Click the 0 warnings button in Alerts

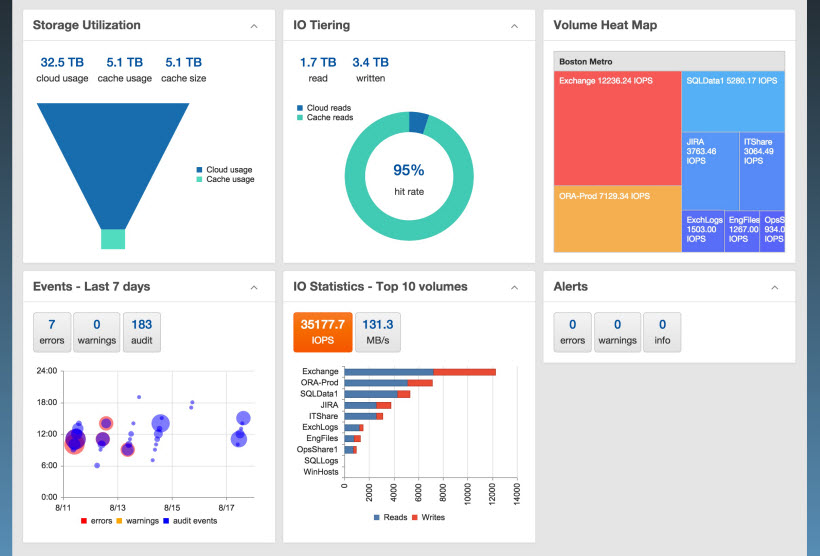617,332
